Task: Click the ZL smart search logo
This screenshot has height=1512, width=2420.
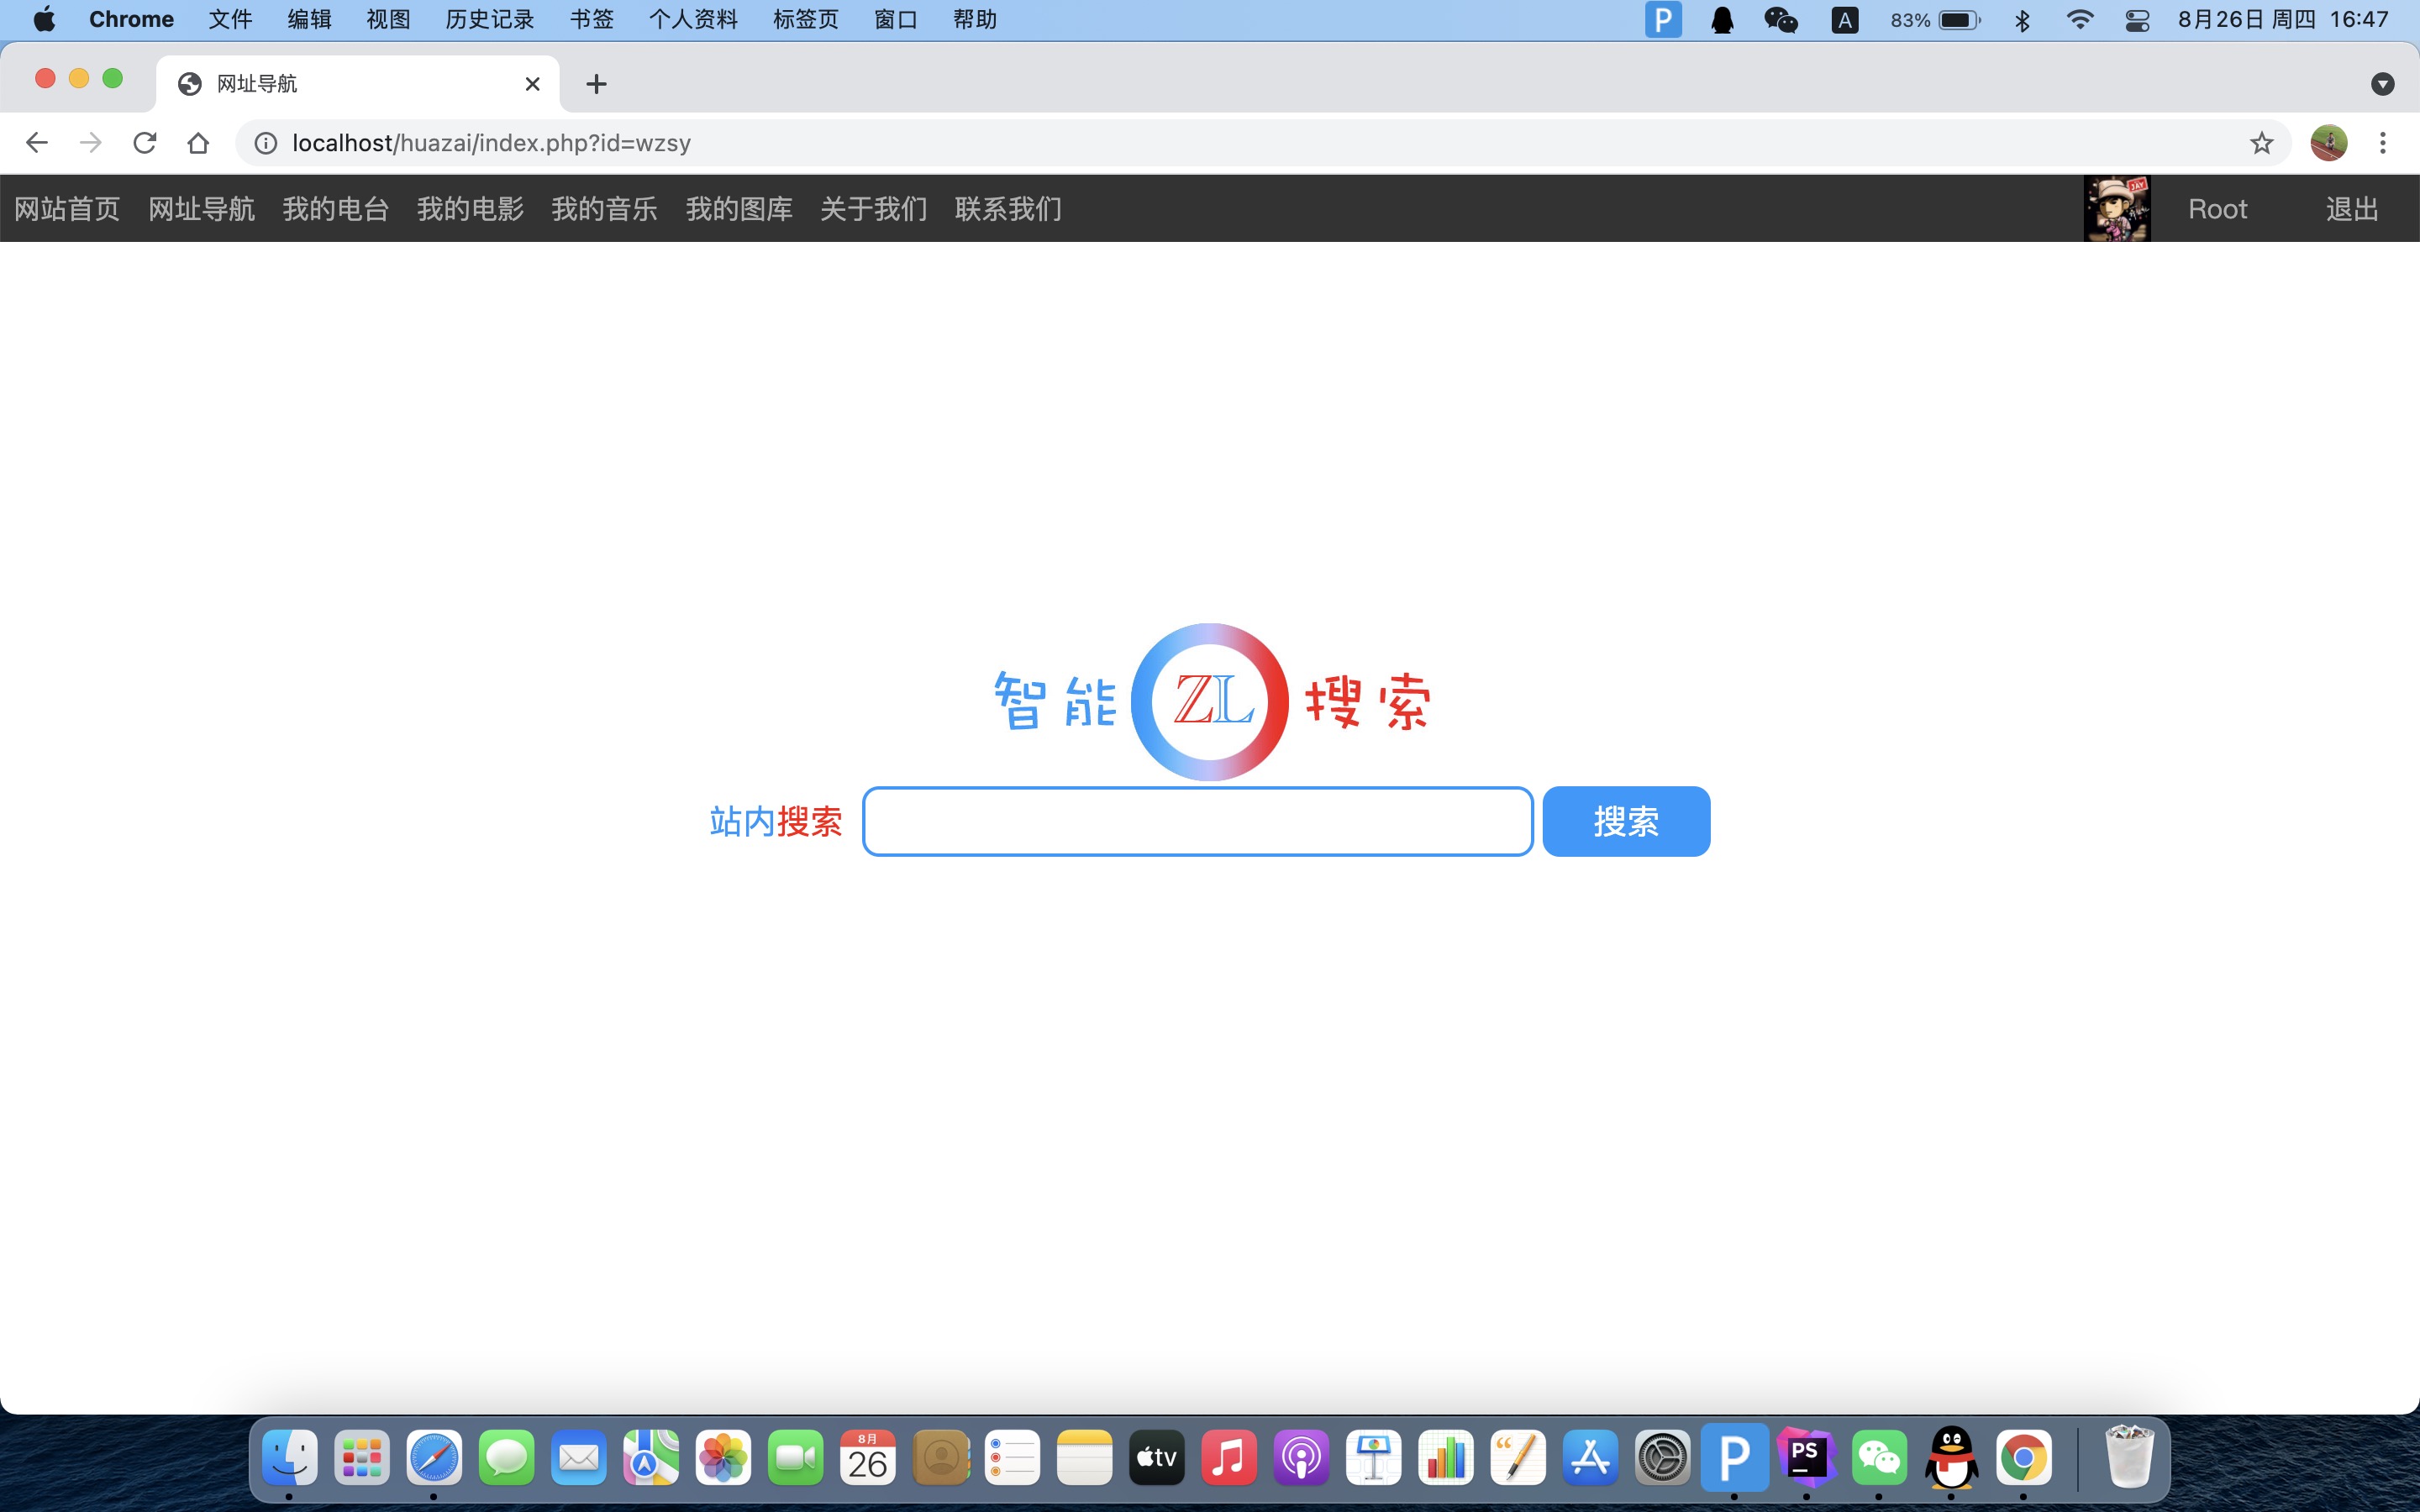Action: click(x=1209, y=701)
